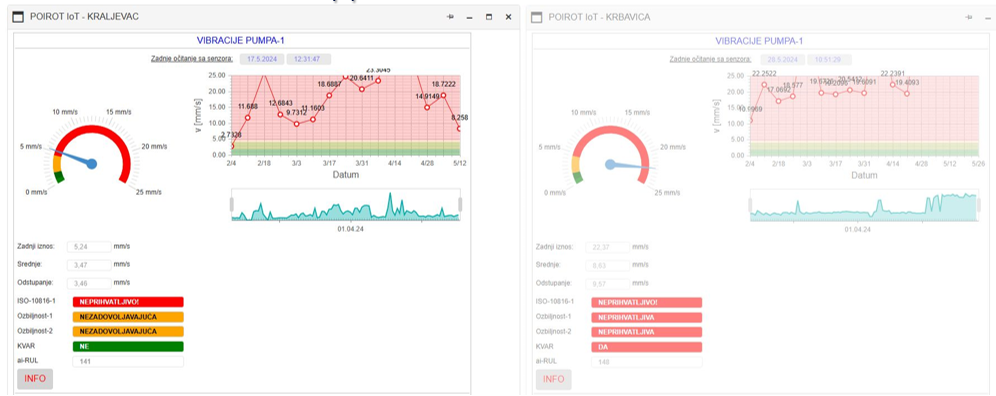
Task: Click the 11.688 data point on KRALJEVAC chart
Action: pos(248,118)
